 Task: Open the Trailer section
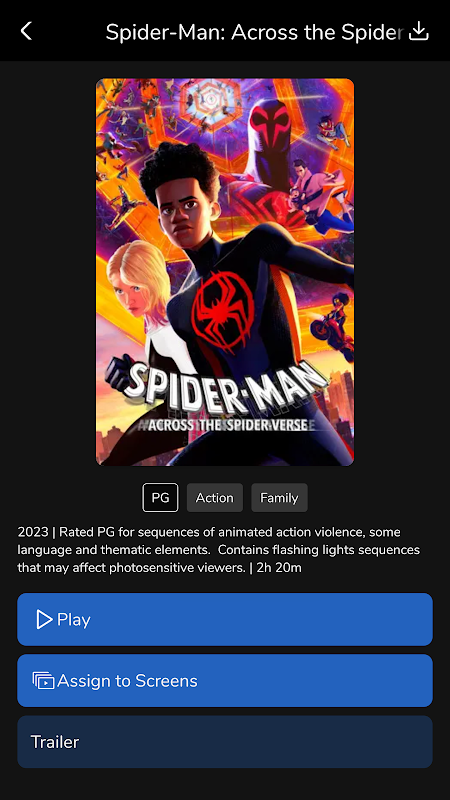tap(225, 742)
